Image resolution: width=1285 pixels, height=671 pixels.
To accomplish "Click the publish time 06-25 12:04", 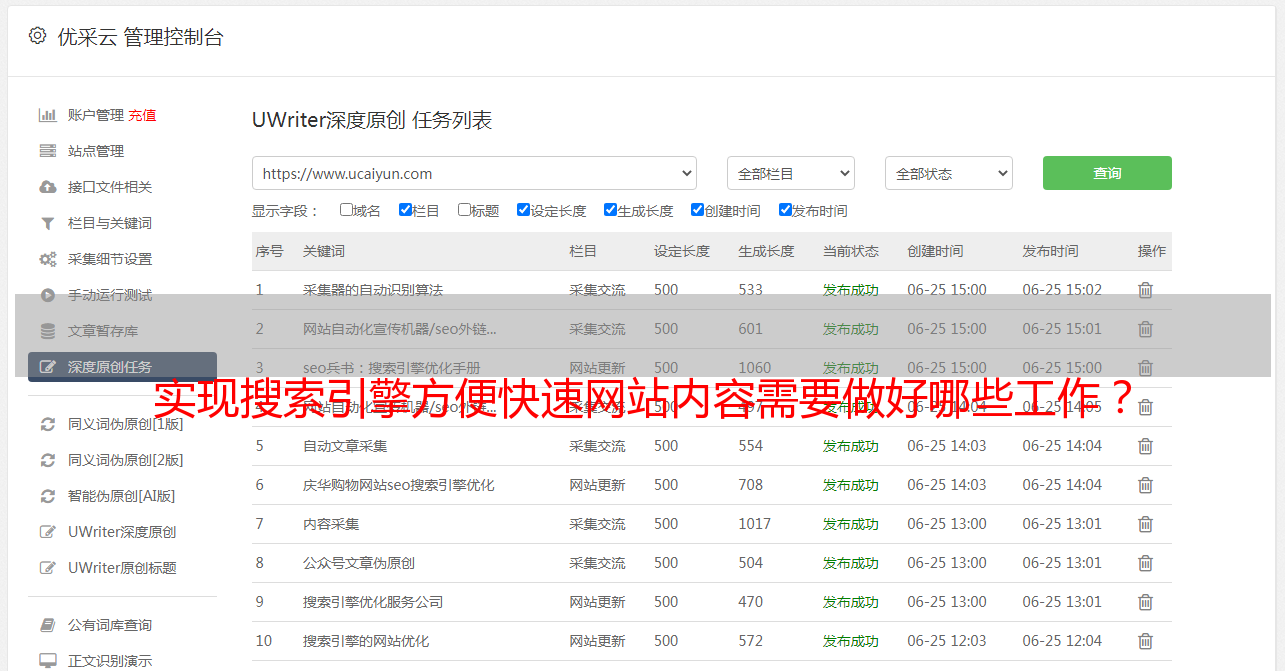I will [x=1062, y=641].
